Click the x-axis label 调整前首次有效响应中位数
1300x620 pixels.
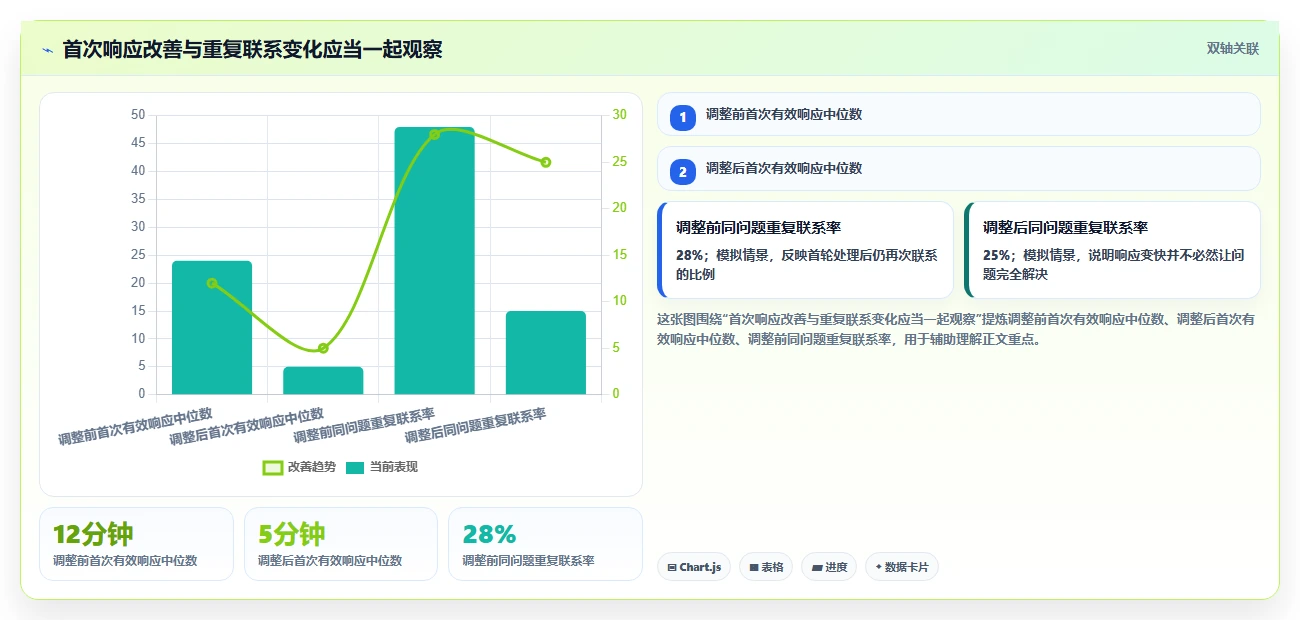pyautogui.click(x=136, y=427)
